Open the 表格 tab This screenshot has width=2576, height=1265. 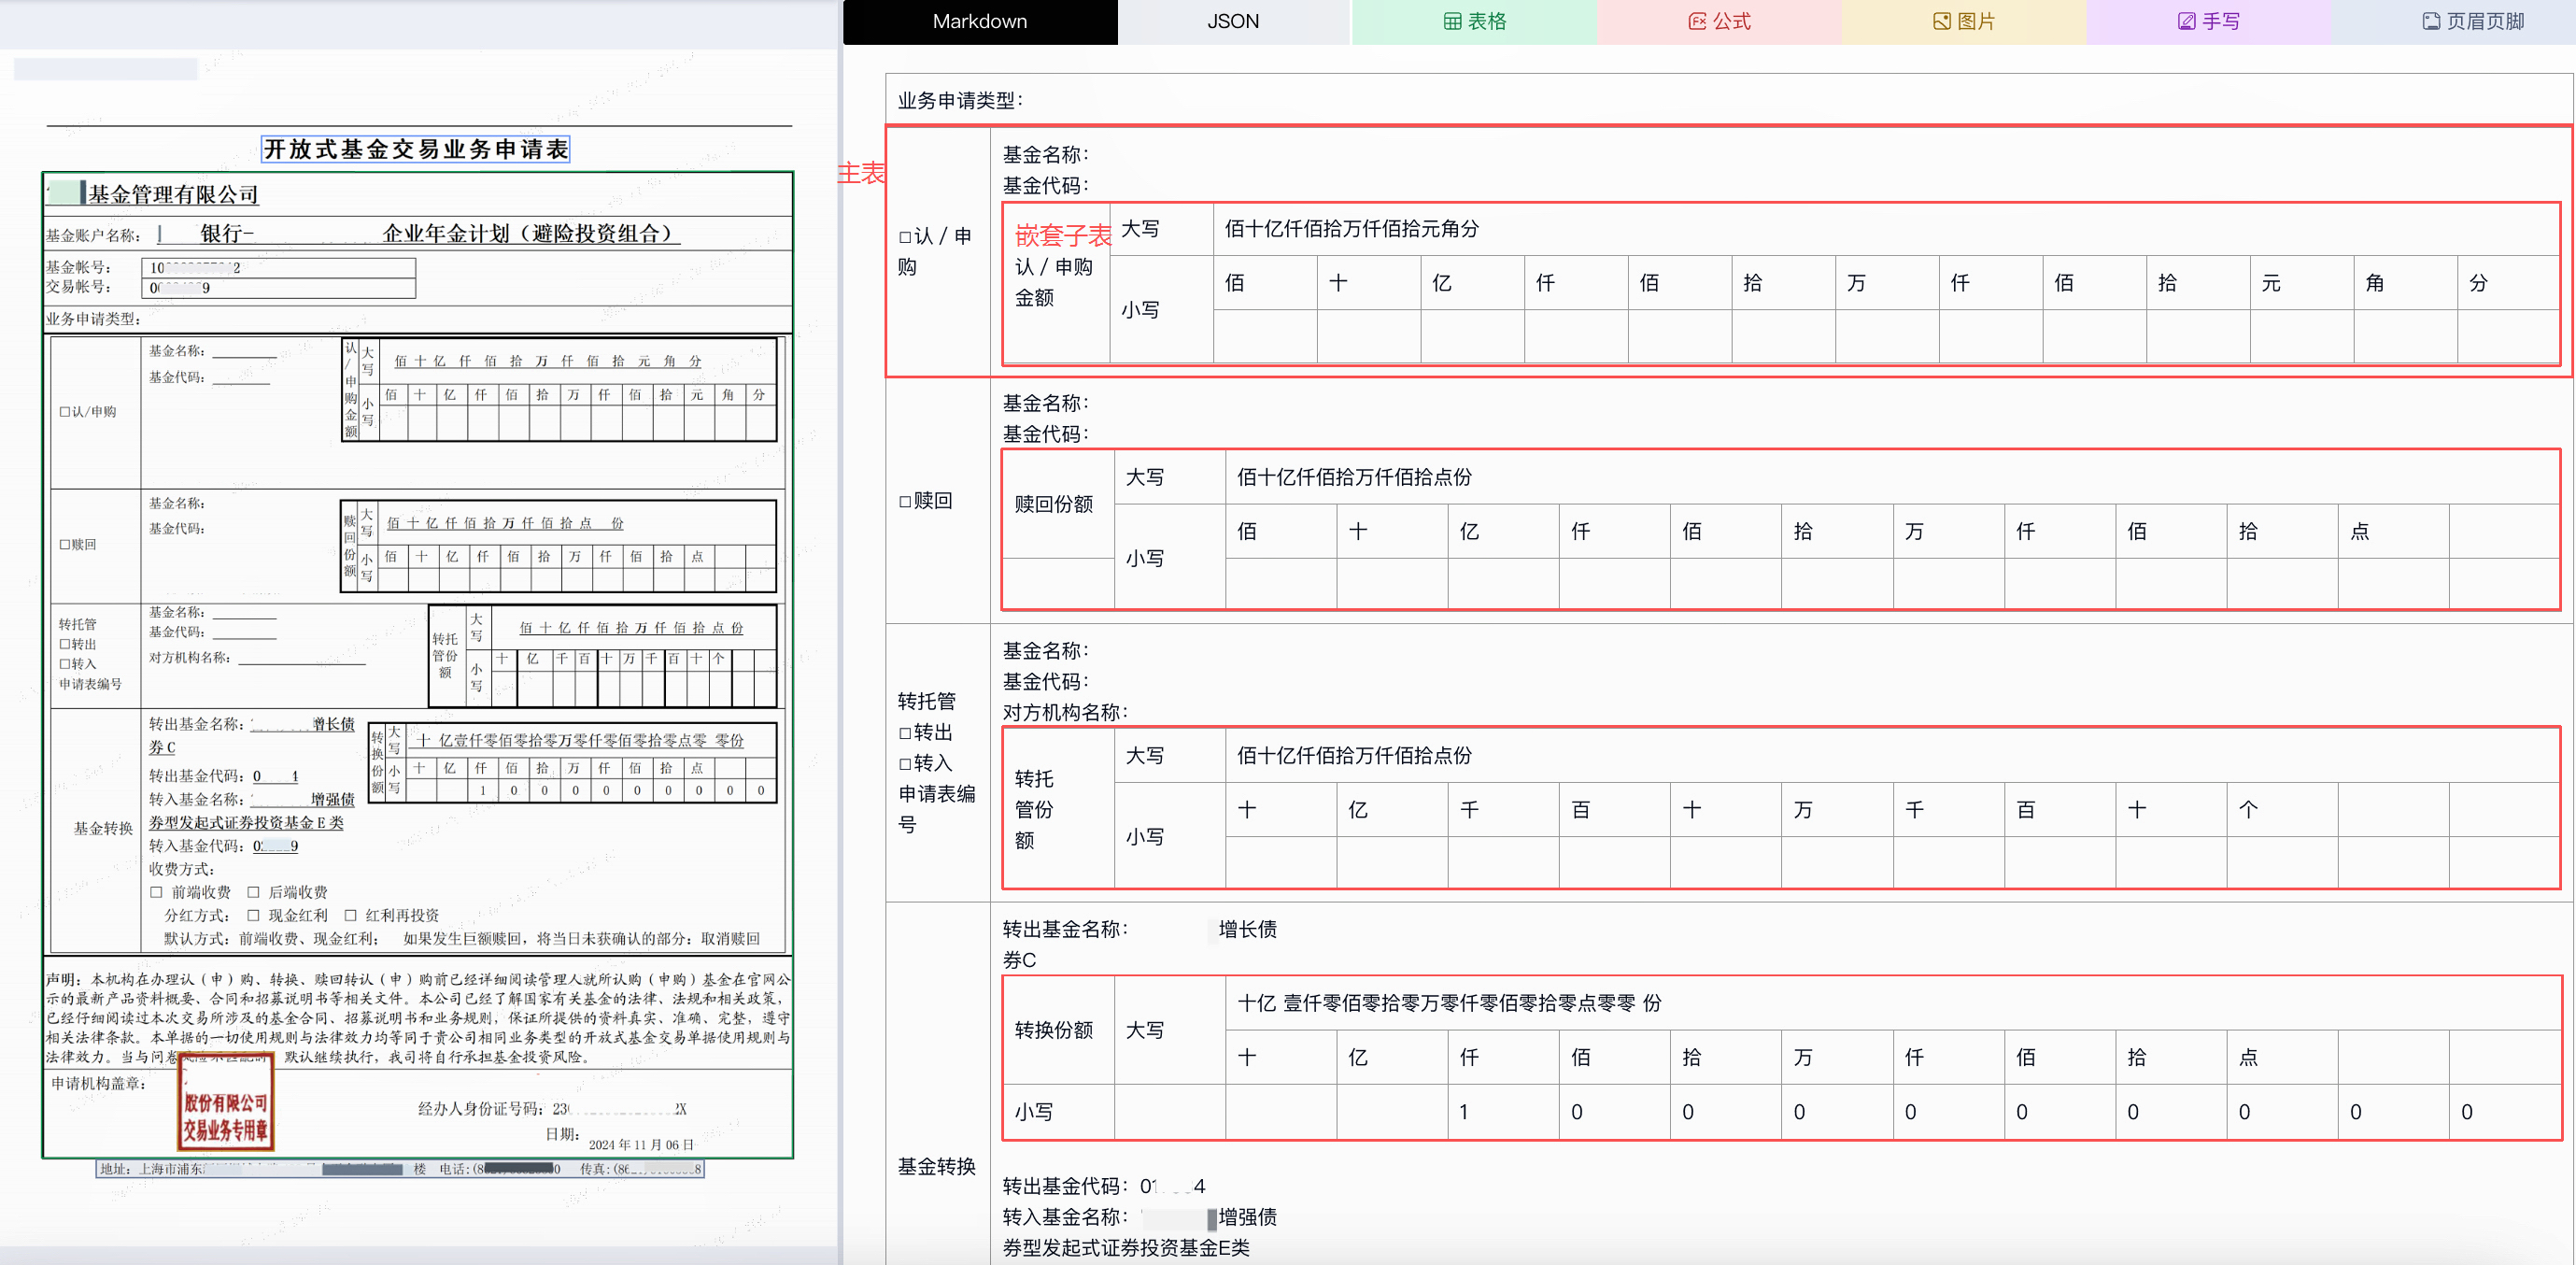coord(1474,21)
